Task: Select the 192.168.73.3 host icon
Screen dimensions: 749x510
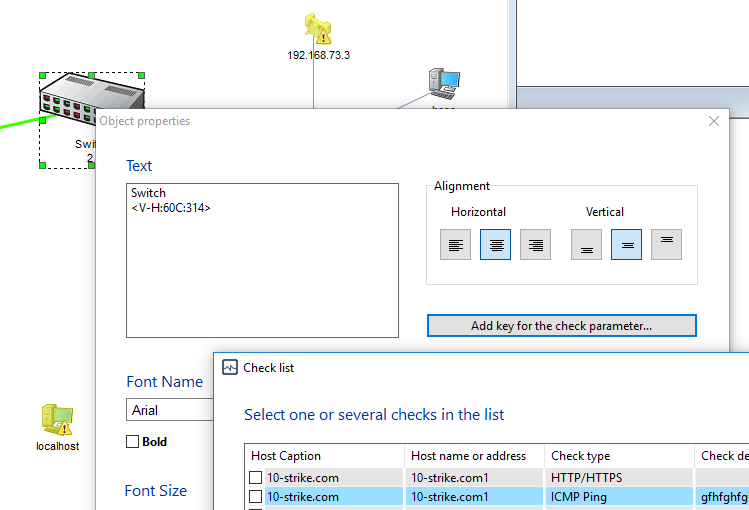Action: click(318, 29)
